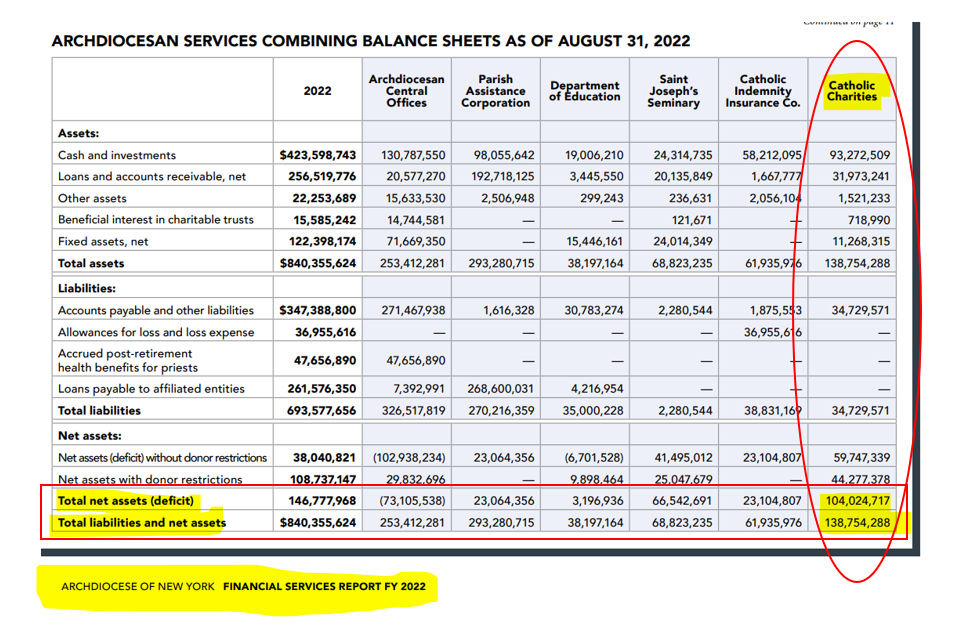976x635 pixels.
Task: Select "Net assets with donor restrictions" label
Action: tap(150, 479)
